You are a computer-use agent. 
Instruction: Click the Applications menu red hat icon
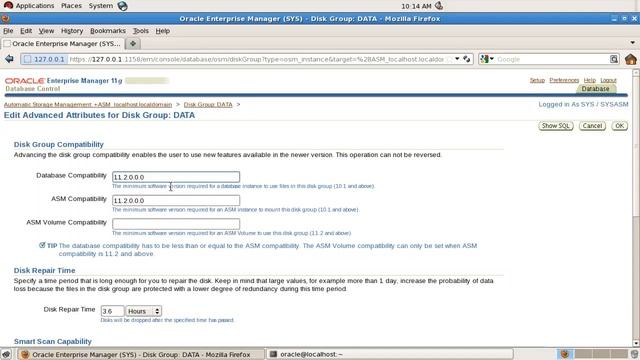click(x=8, y=6)
